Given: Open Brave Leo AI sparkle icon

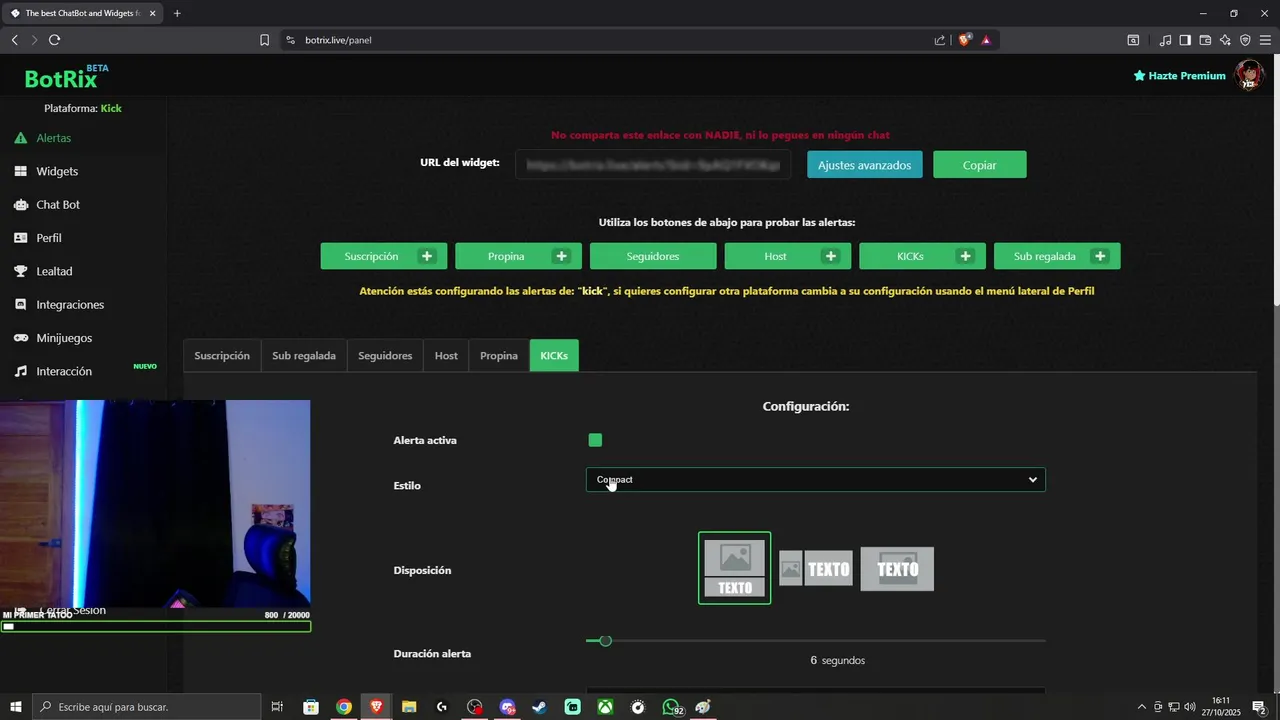Looking at the screenshot, I should (1225, 40).
